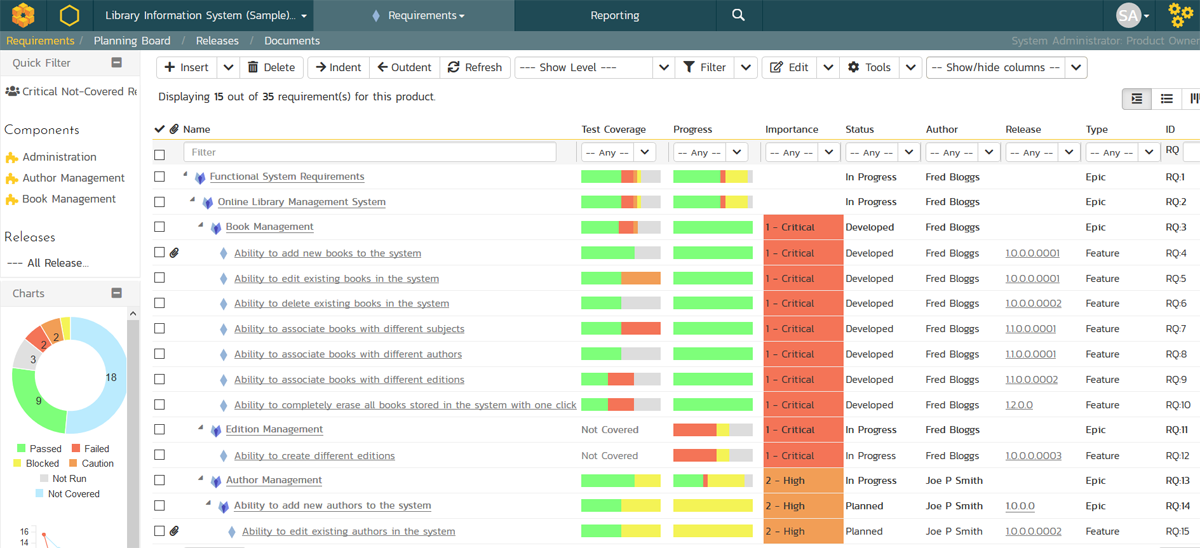The width and height of the screenshot is (1200, 548).
Task: Click the Delete button
Action: [x=271, y=67]
